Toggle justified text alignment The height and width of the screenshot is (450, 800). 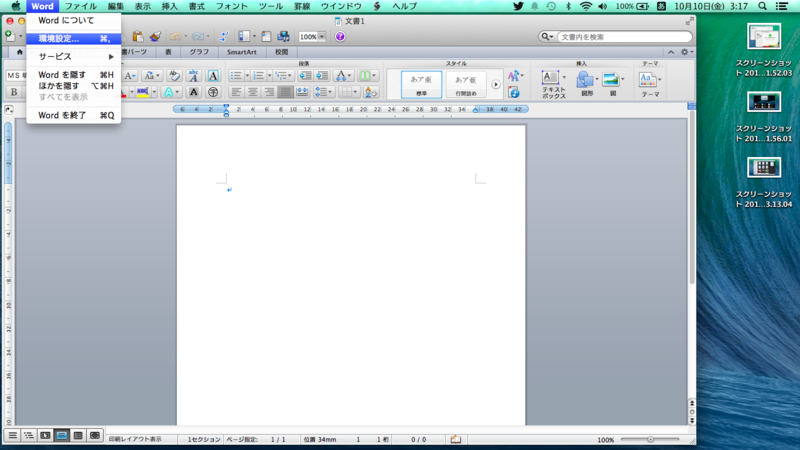285,92
